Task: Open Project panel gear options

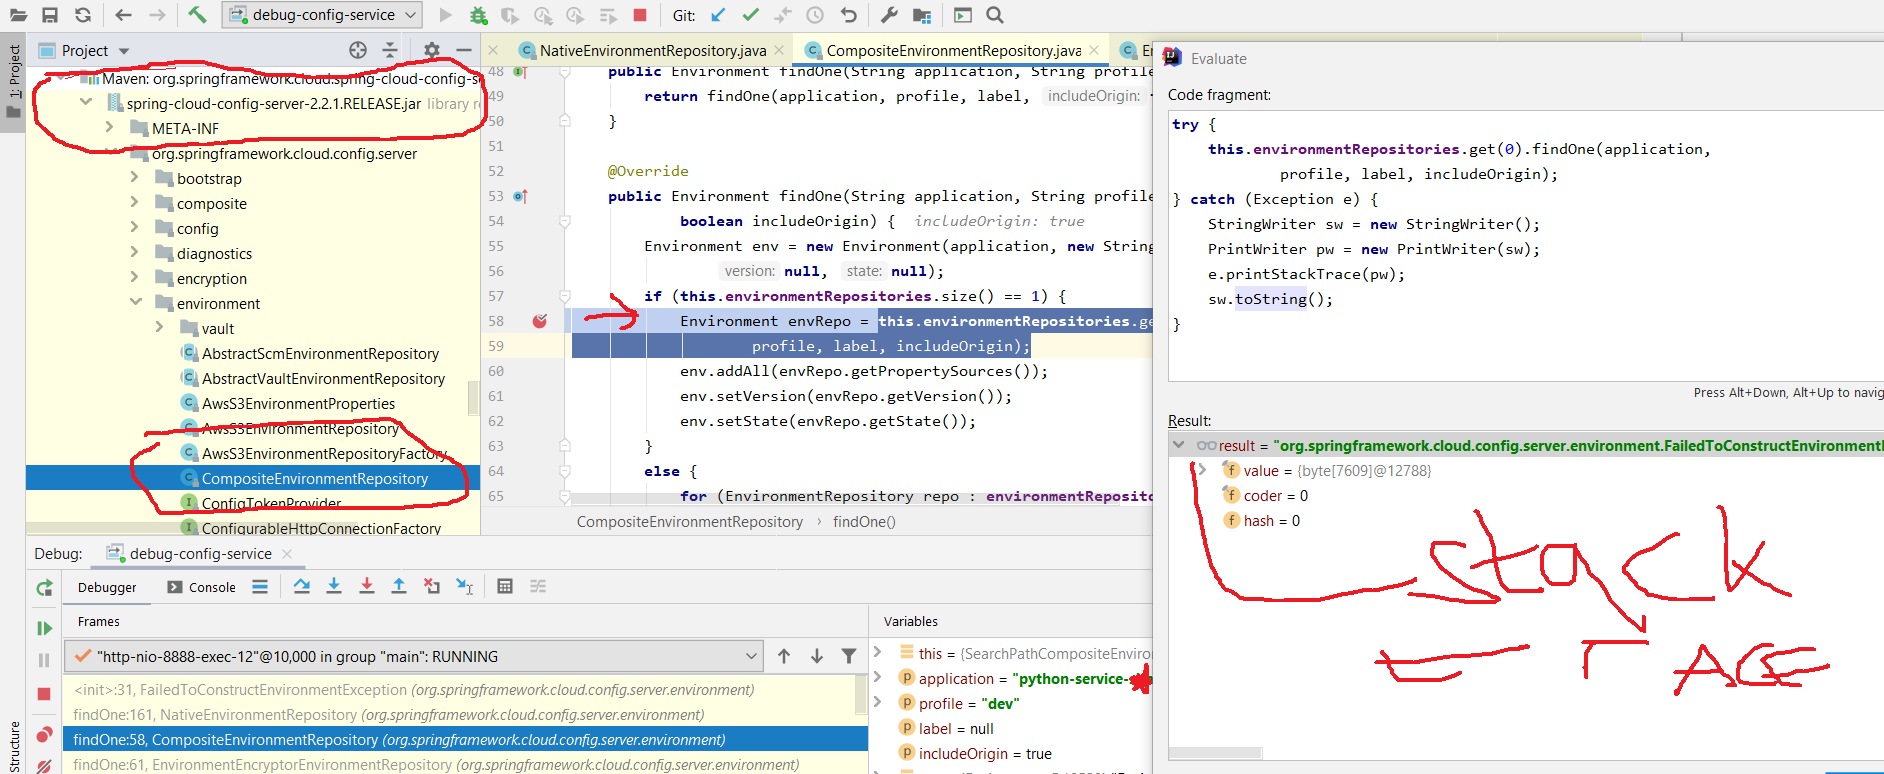Action: (431, 50)
